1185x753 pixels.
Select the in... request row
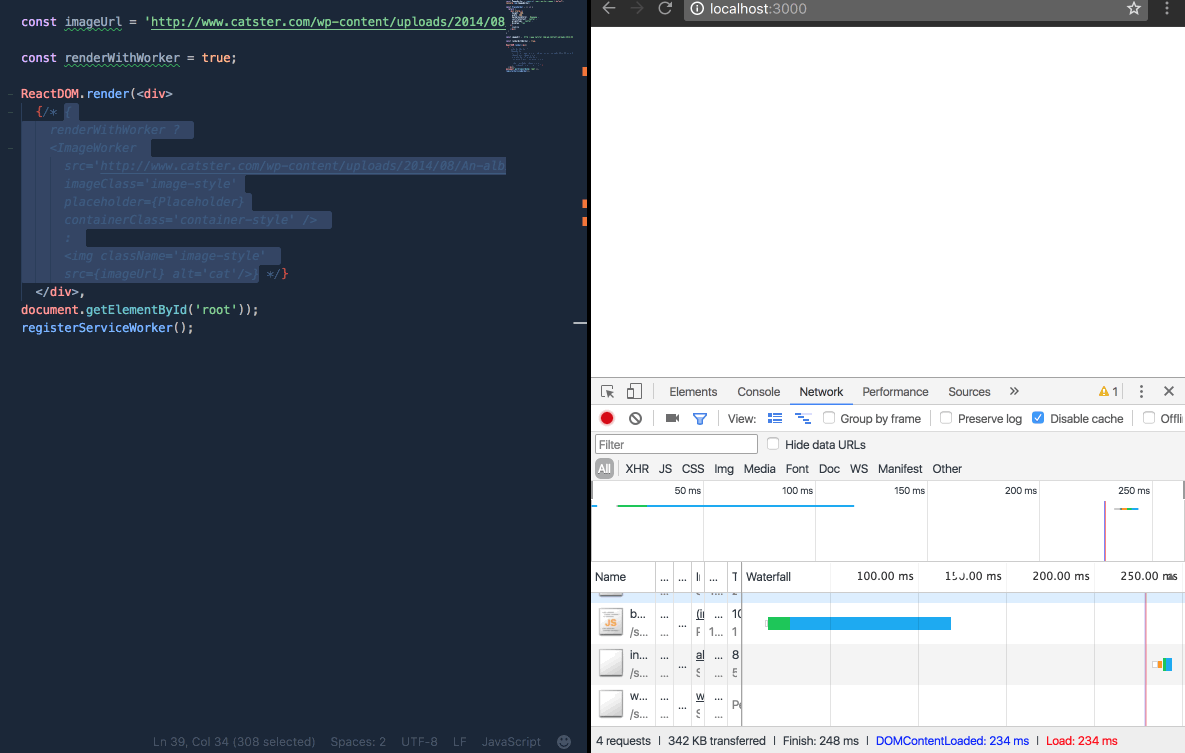[x=888, y=664]
